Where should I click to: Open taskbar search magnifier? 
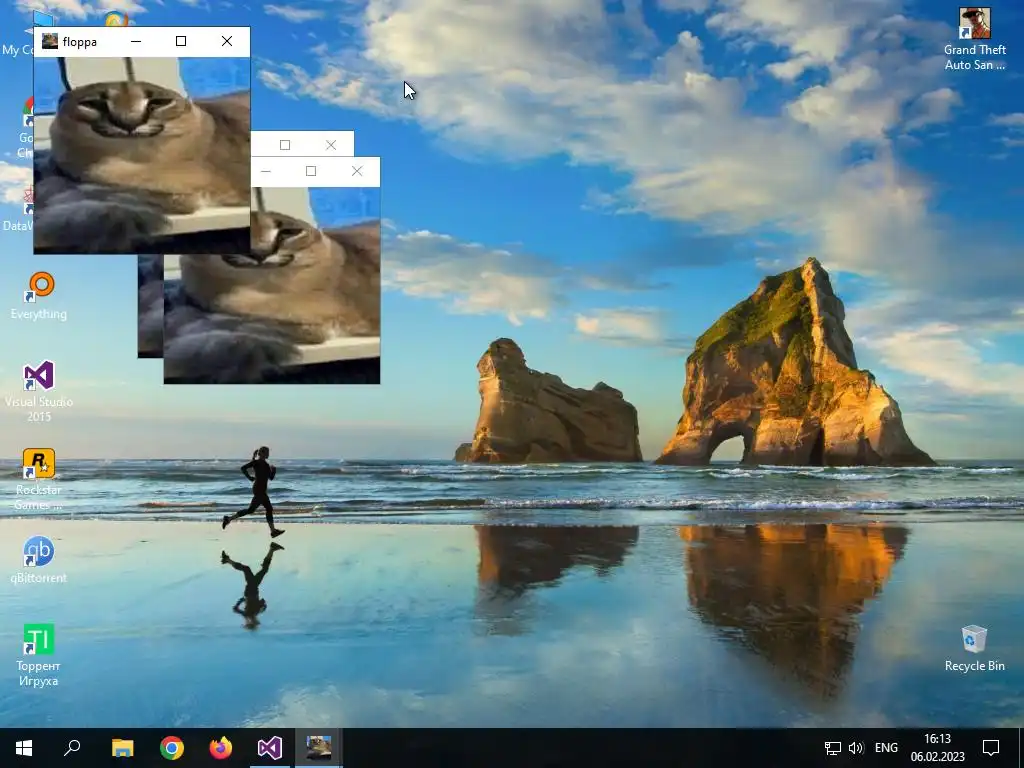[x=72, y=748]
